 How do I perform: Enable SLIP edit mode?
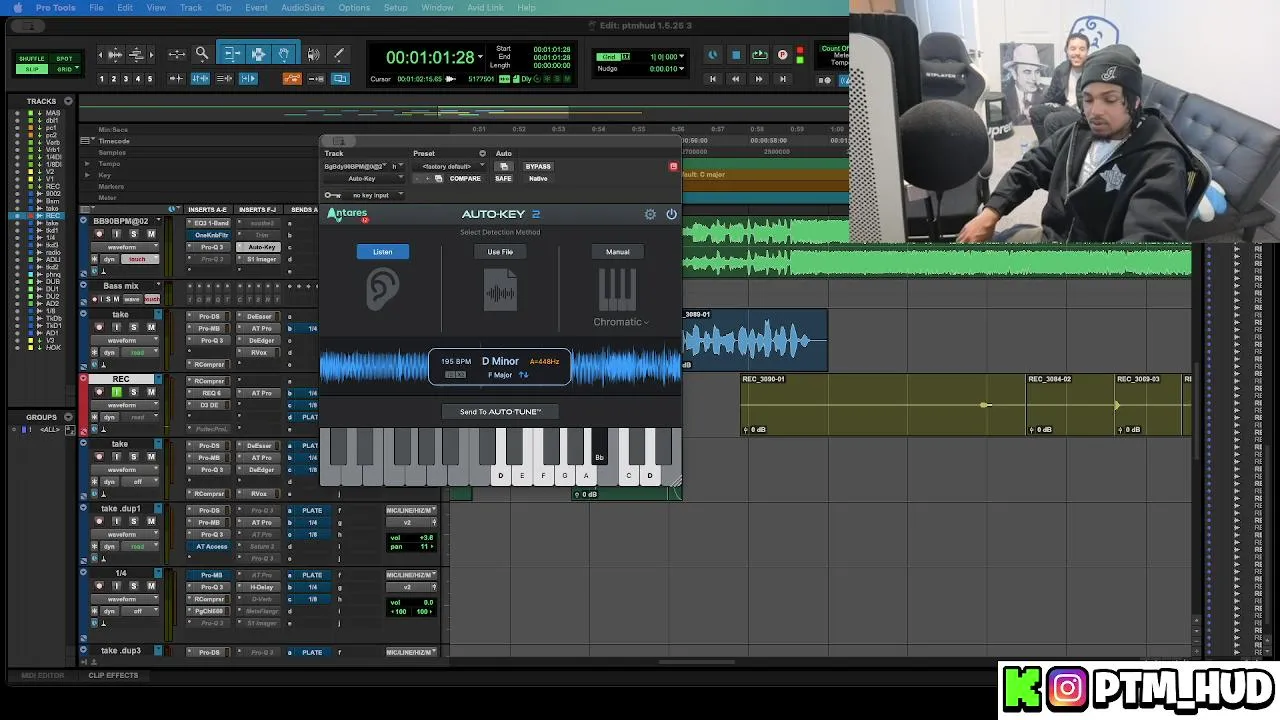coord(33,69)
